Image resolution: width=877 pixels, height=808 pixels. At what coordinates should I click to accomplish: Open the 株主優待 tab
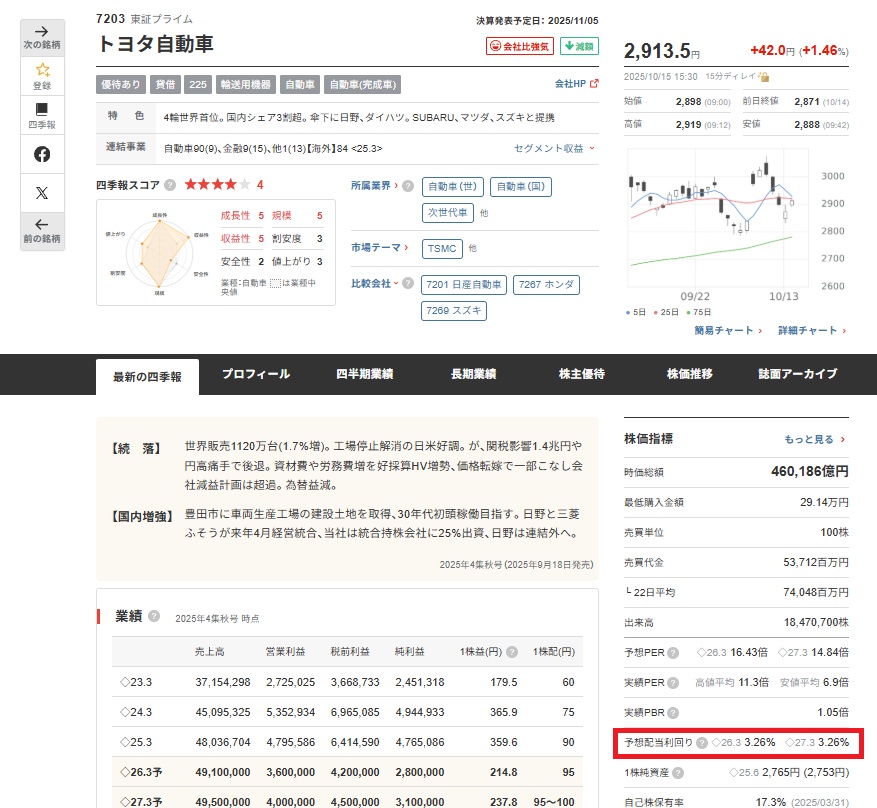point(581,375)
